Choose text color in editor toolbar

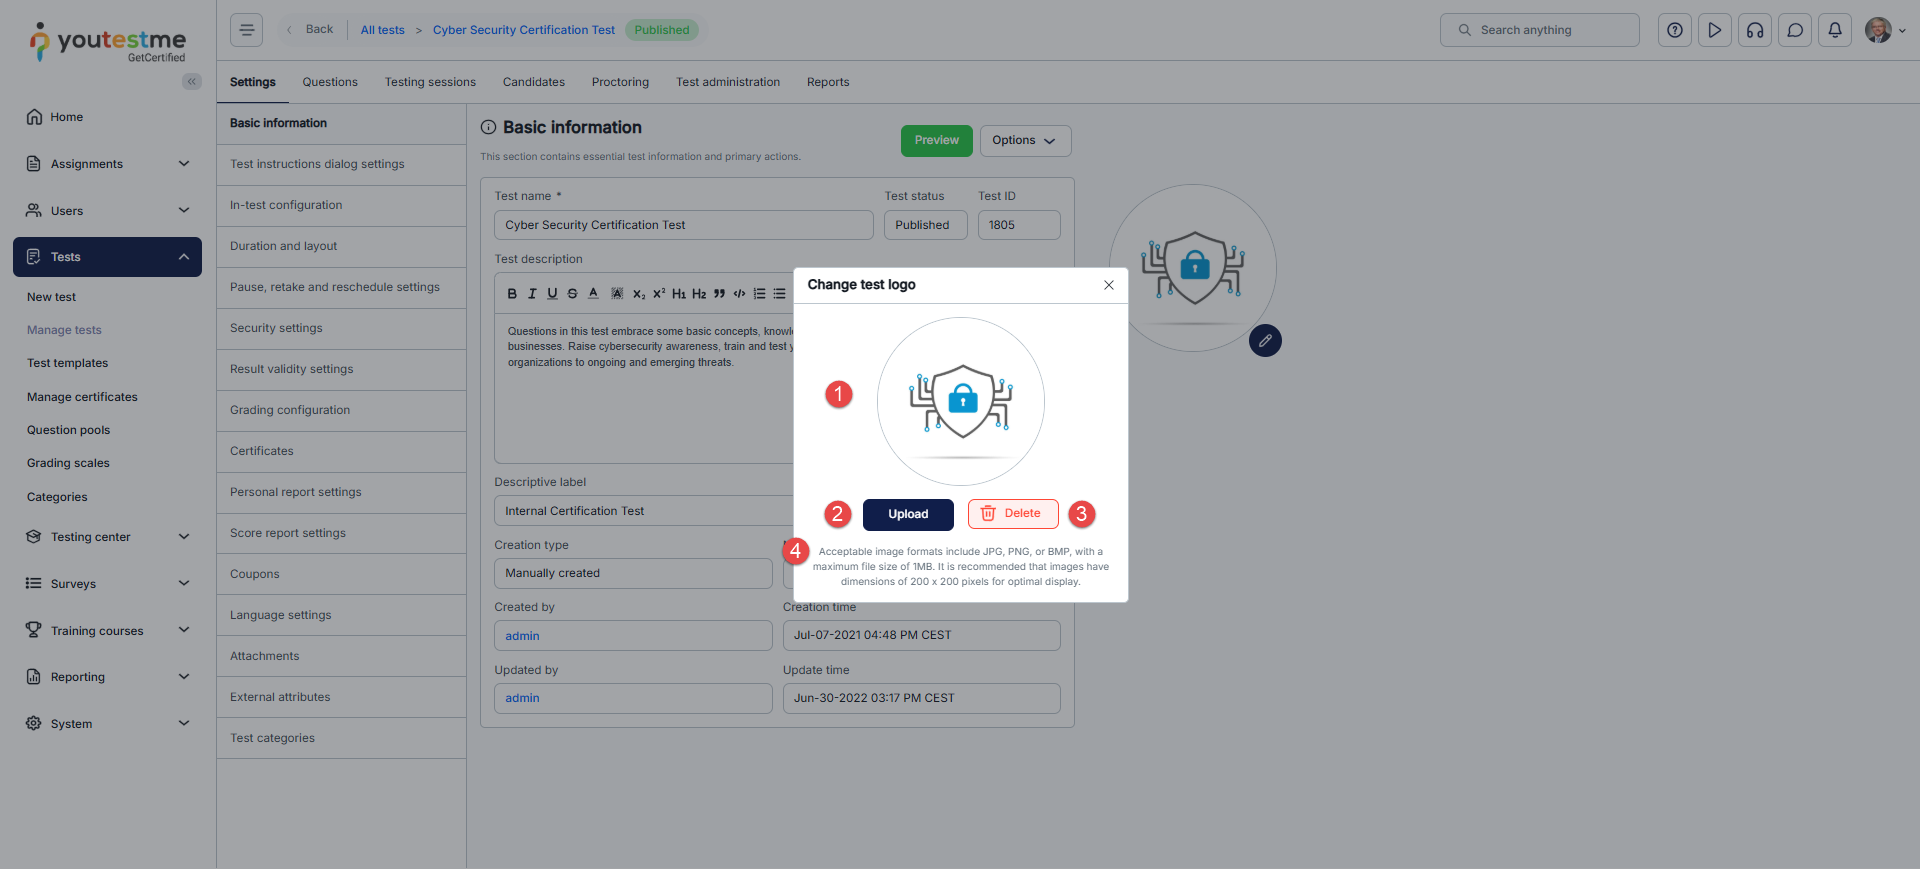tap(593, 294)
